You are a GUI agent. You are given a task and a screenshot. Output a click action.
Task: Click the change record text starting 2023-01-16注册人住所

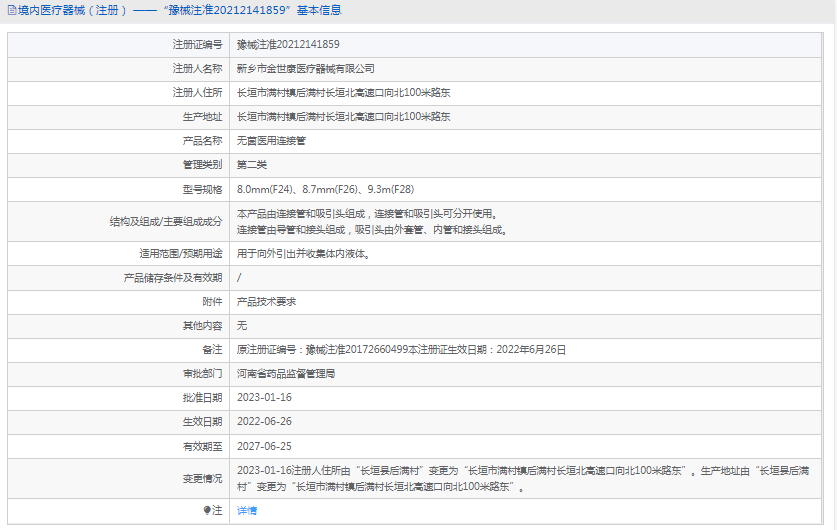(523, 479)
